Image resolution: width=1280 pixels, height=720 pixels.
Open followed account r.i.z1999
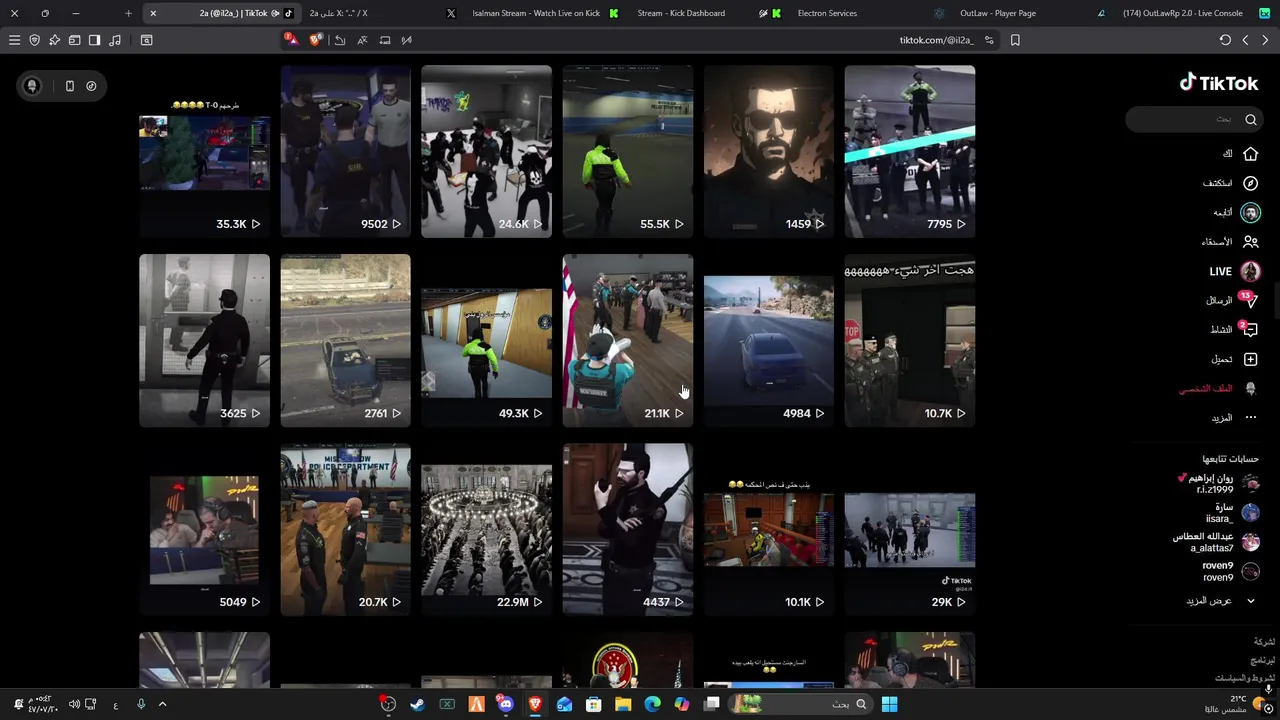point(1218,484)
